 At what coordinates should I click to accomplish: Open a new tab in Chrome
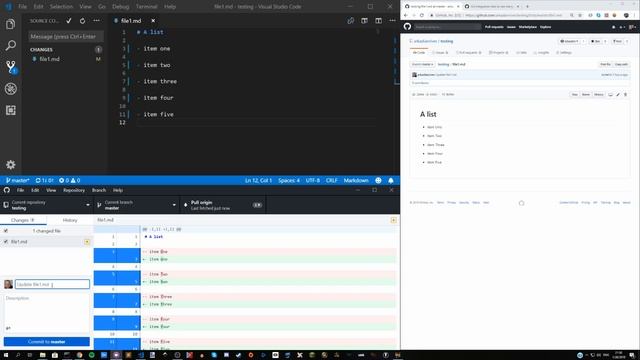(x=527, y=6)
